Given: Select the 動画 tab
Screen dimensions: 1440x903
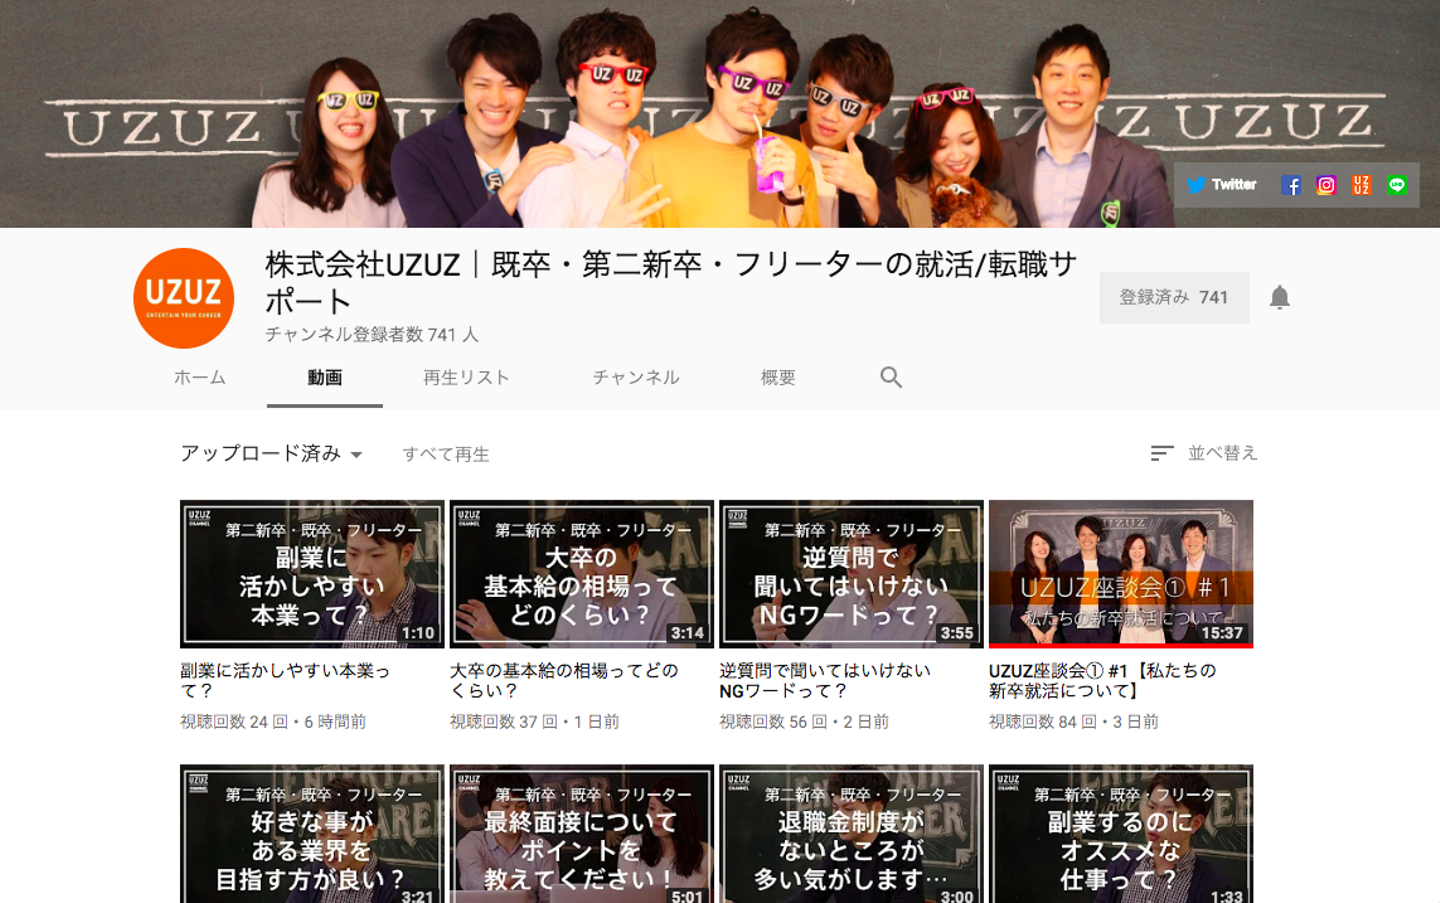Looking at the screenshot, I should point(325,377).
